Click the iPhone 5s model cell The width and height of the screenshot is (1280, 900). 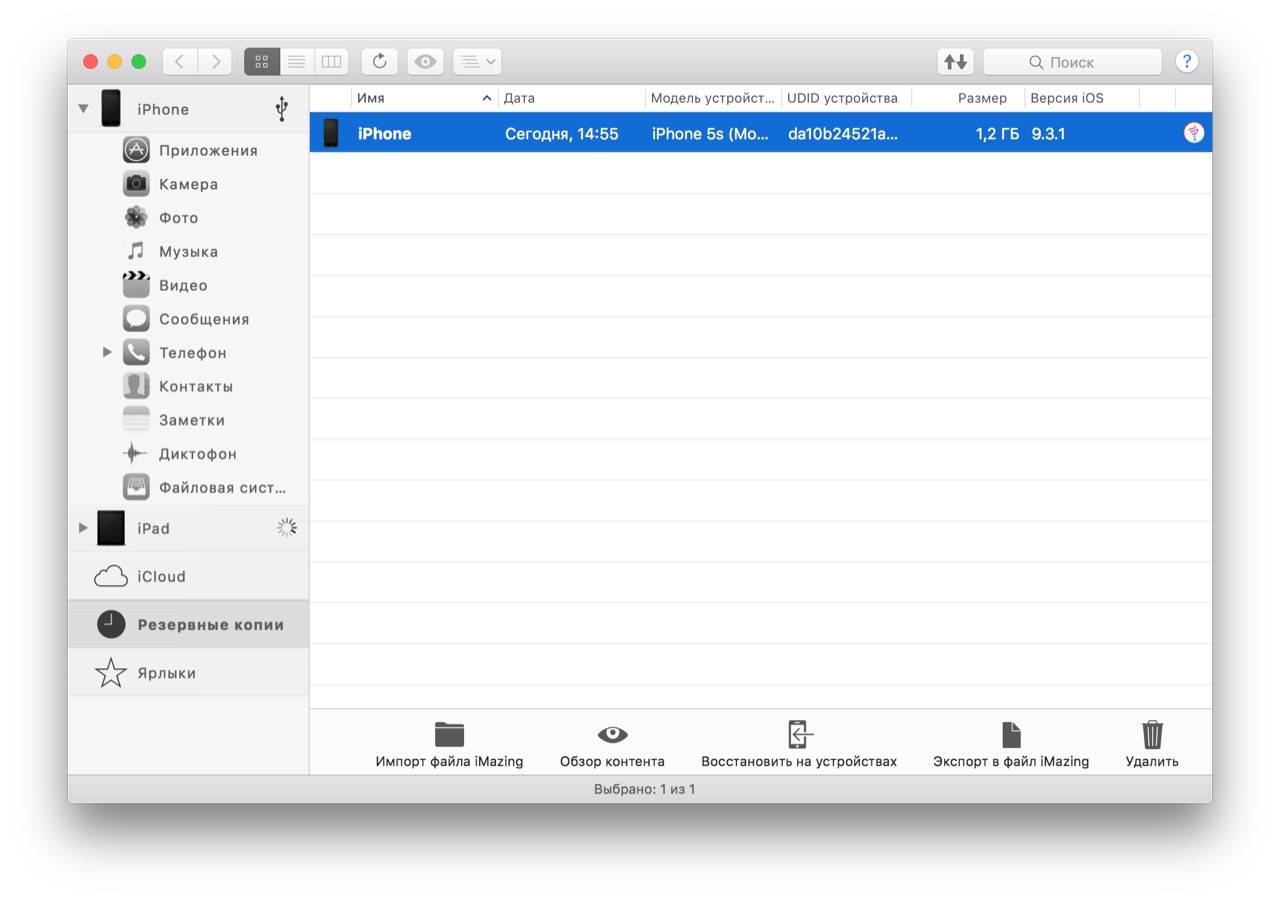point(710,134)
